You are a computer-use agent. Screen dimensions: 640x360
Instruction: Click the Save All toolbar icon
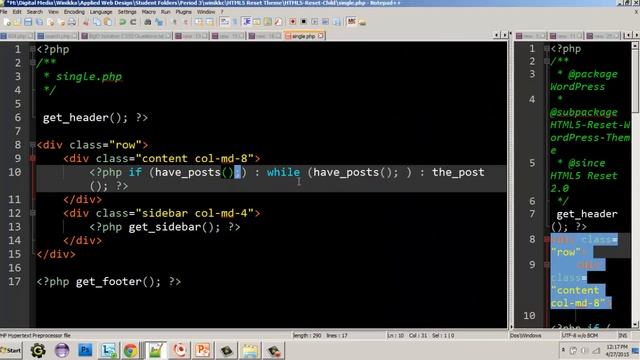point(39,22)
